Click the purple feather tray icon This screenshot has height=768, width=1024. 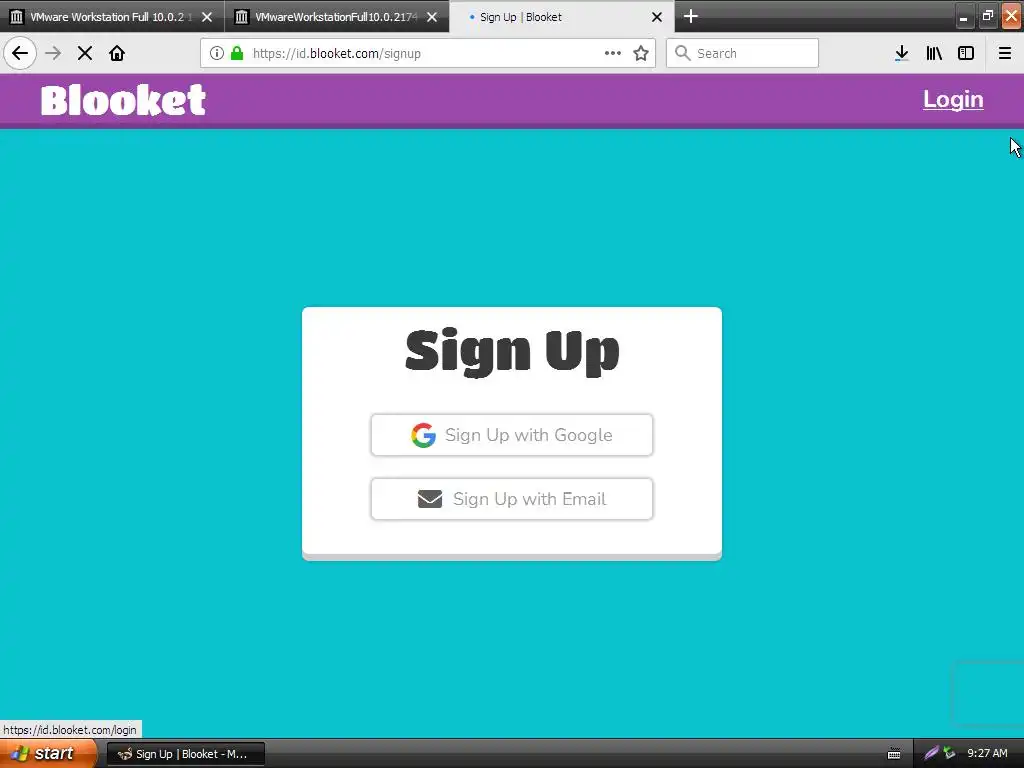point(931,753)
